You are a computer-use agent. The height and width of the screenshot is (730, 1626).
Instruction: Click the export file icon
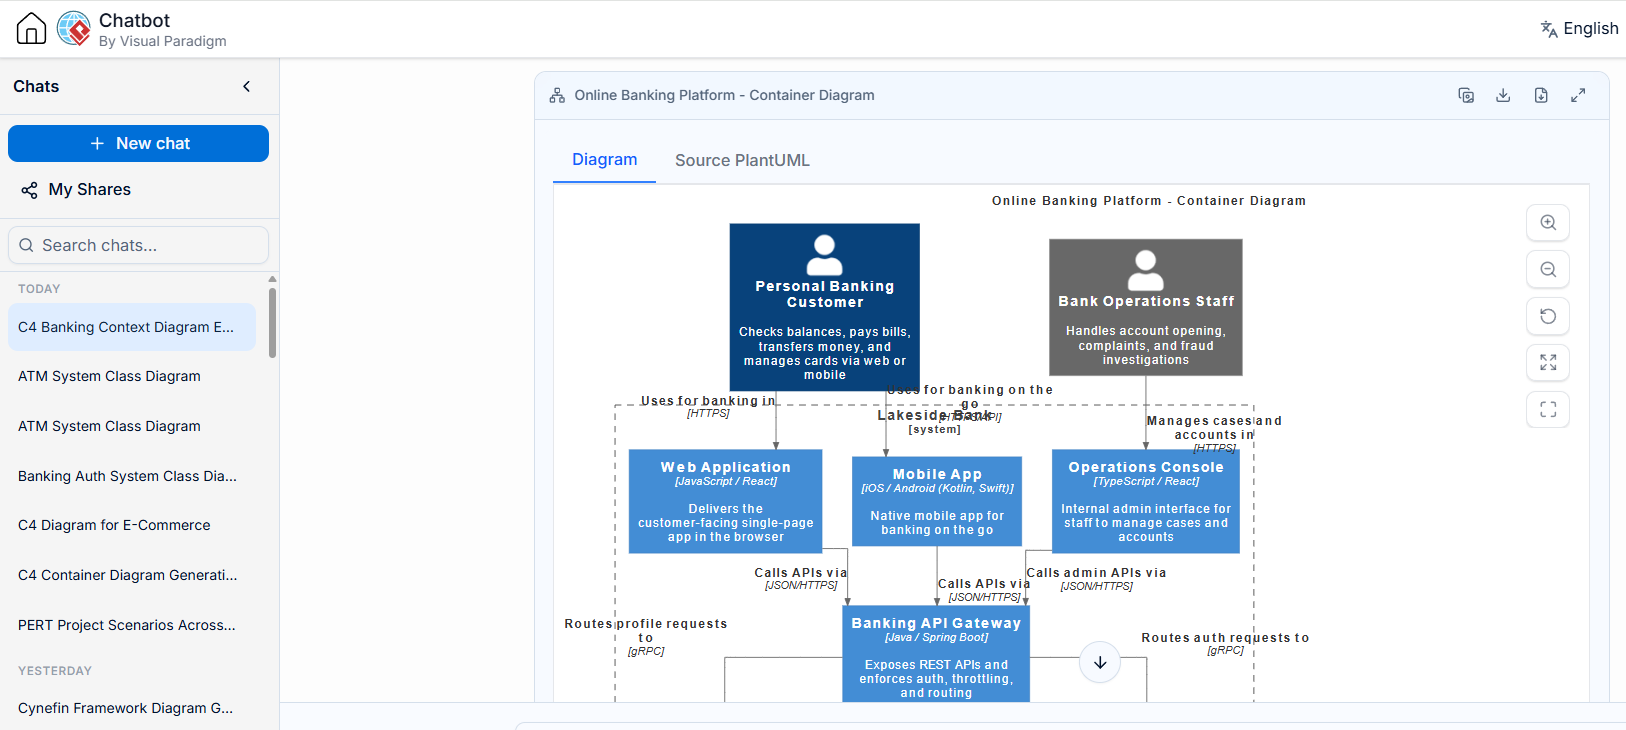coord(1541,95)
